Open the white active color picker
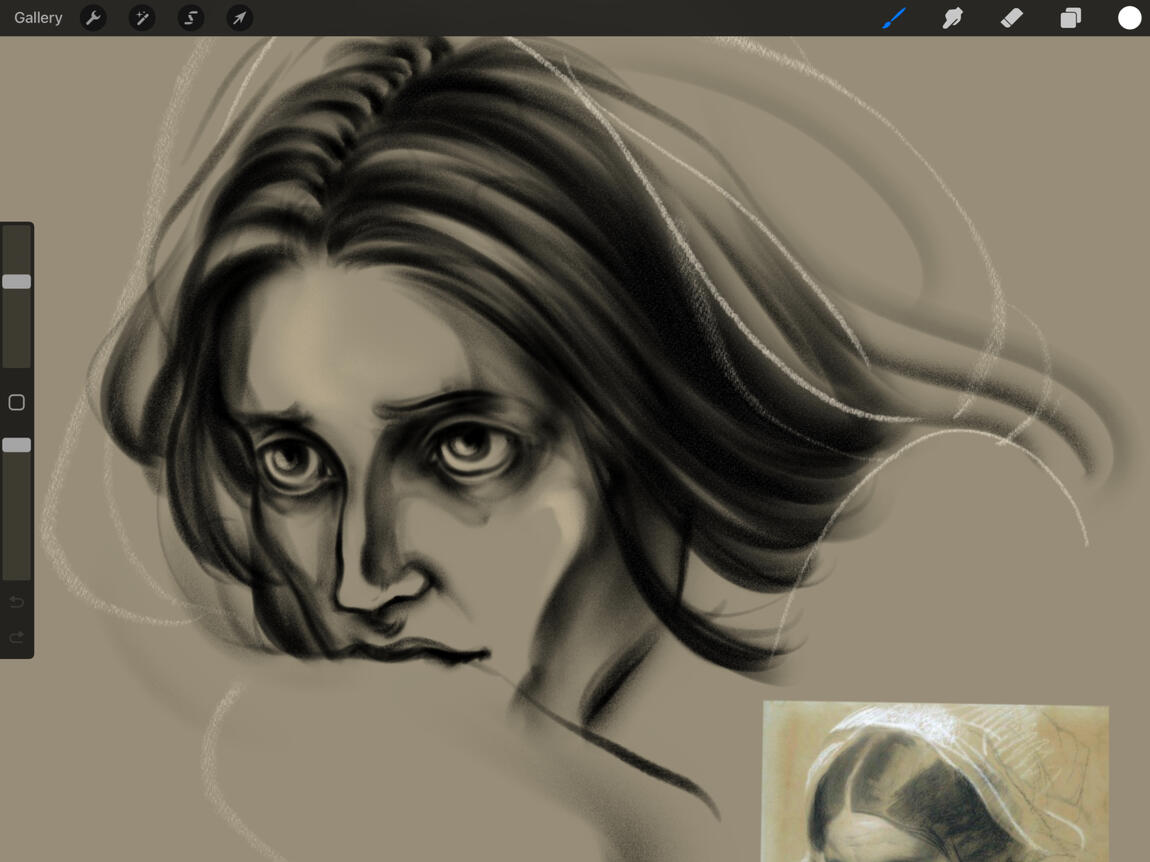Image resolution: width=1150 pixels, height=862 pixels. coord(1129,18)
